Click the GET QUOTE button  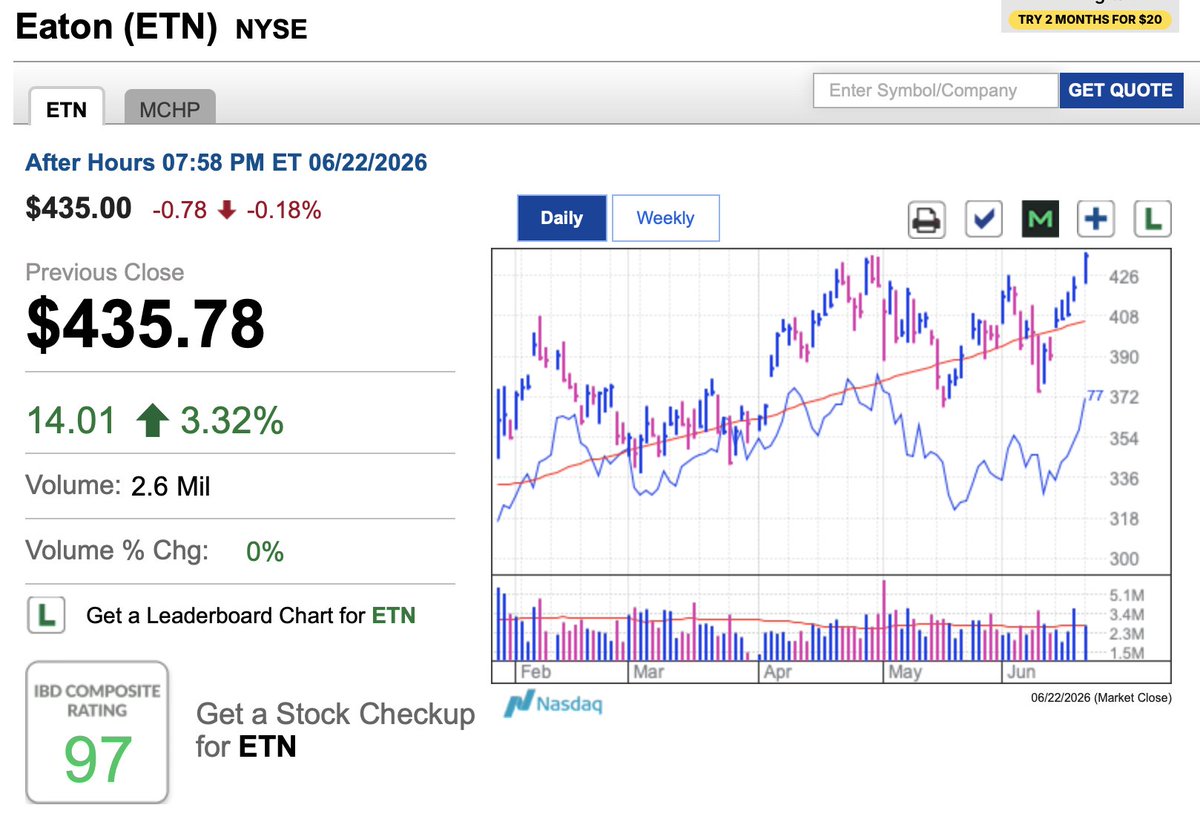point(1120,90)
